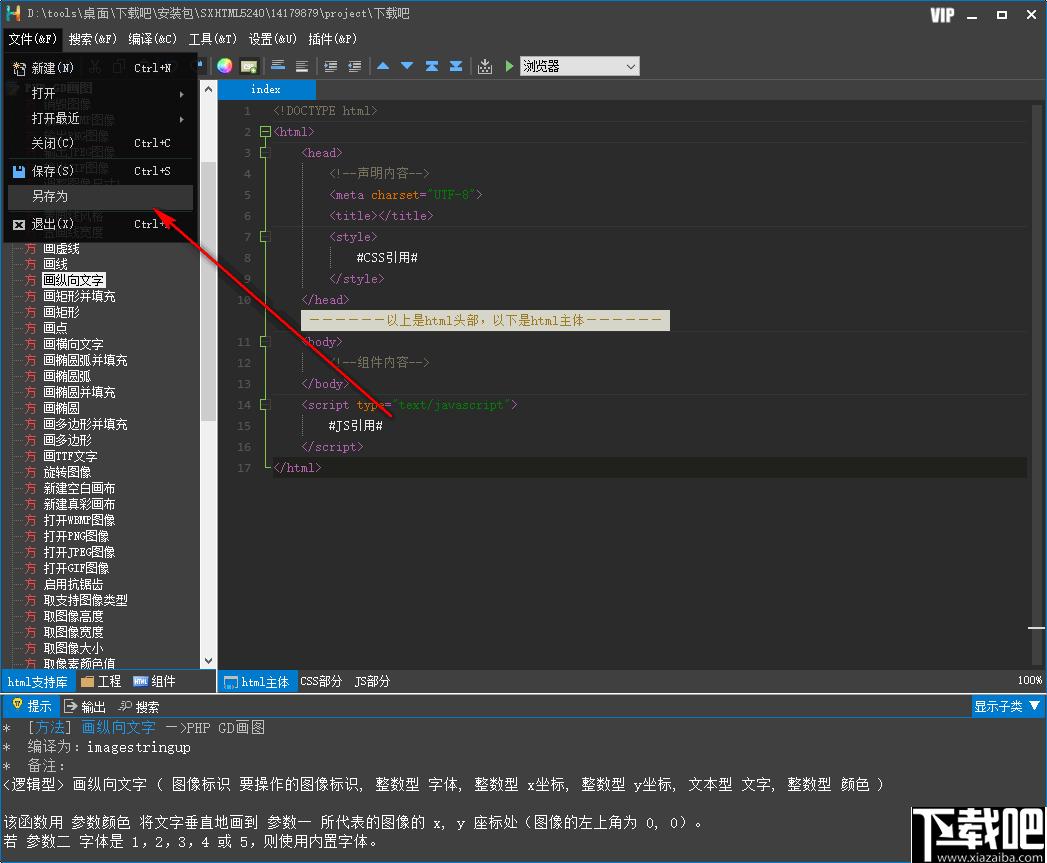Select the 打开PNG图像 tree item

(76, 536)
